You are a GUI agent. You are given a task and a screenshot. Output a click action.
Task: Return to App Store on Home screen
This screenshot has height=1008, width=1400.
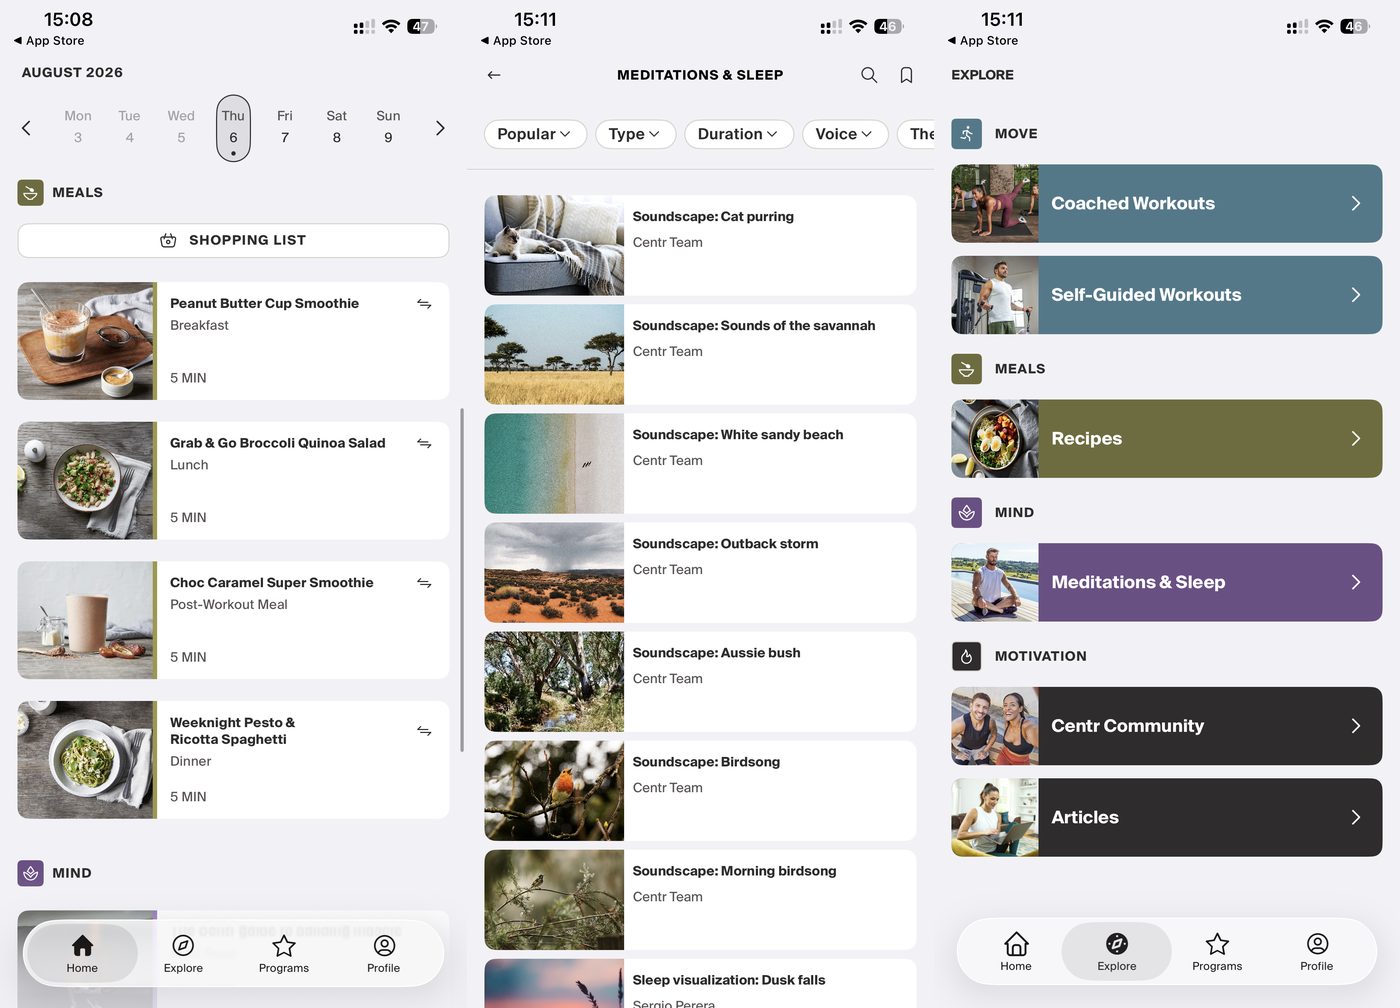(x=49, y=41)
